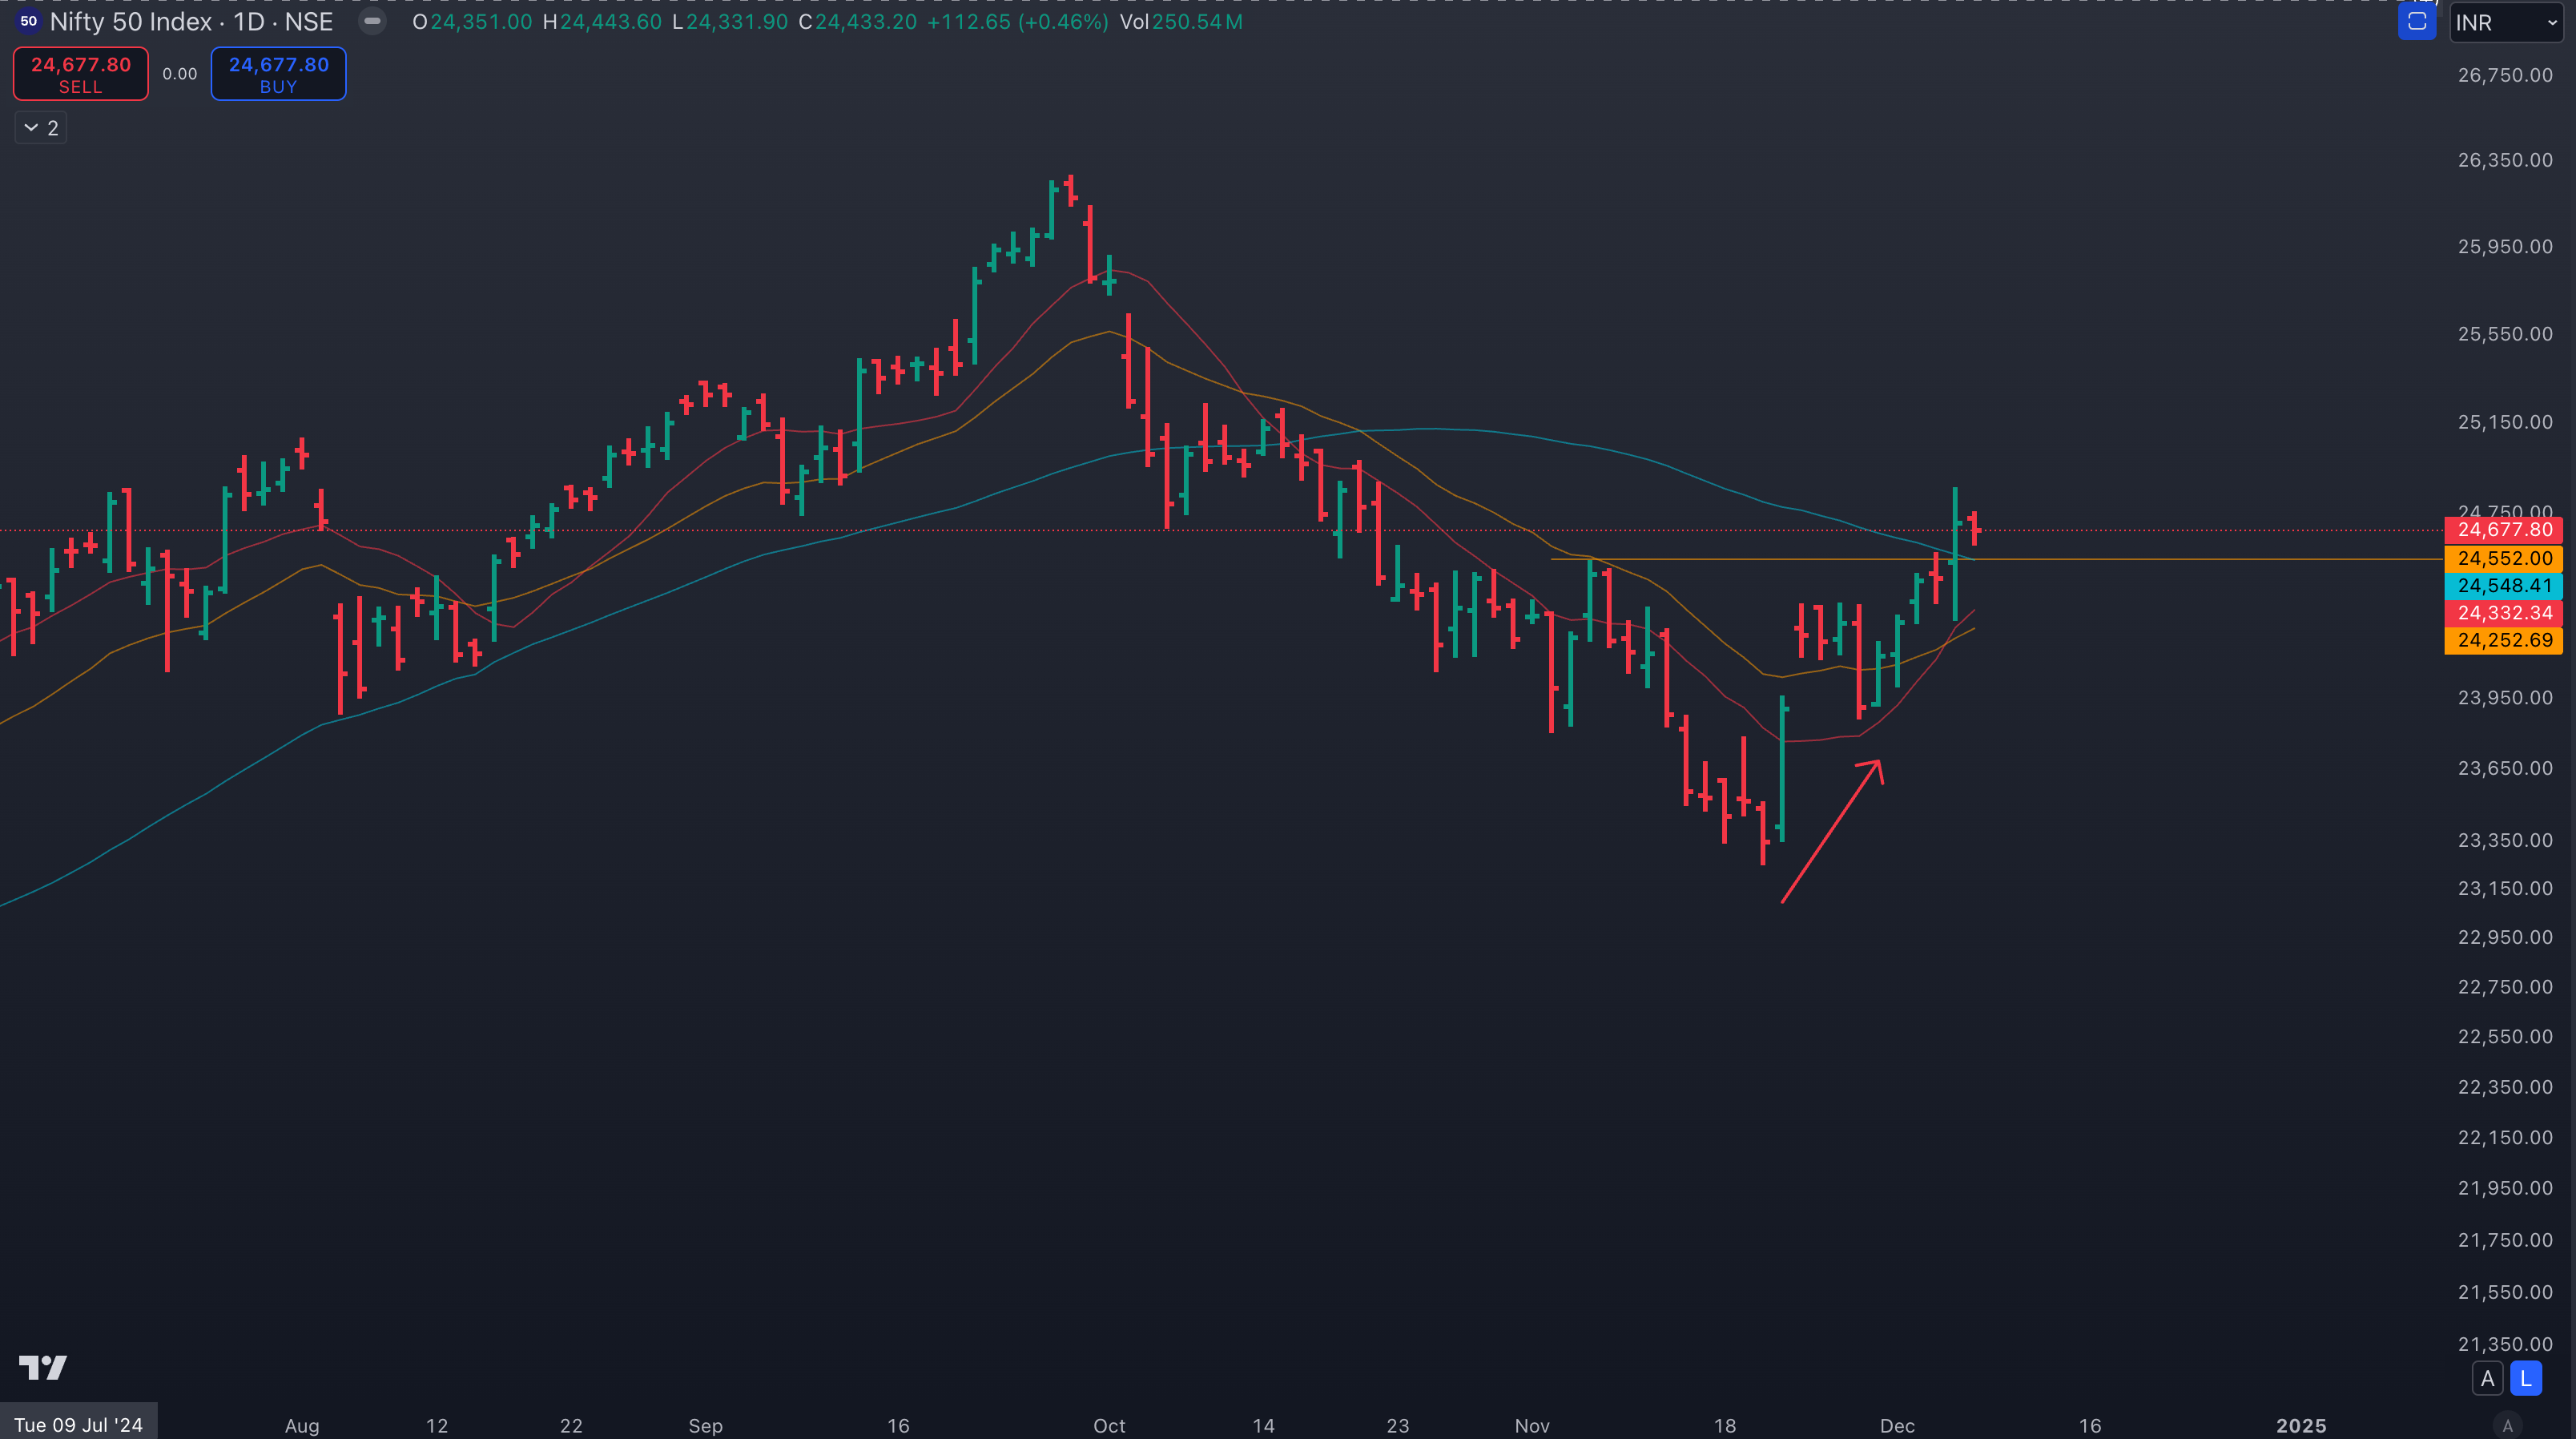
Task: Click the cyan 24,548.41 moving average label
Action: click(2503, 586)
